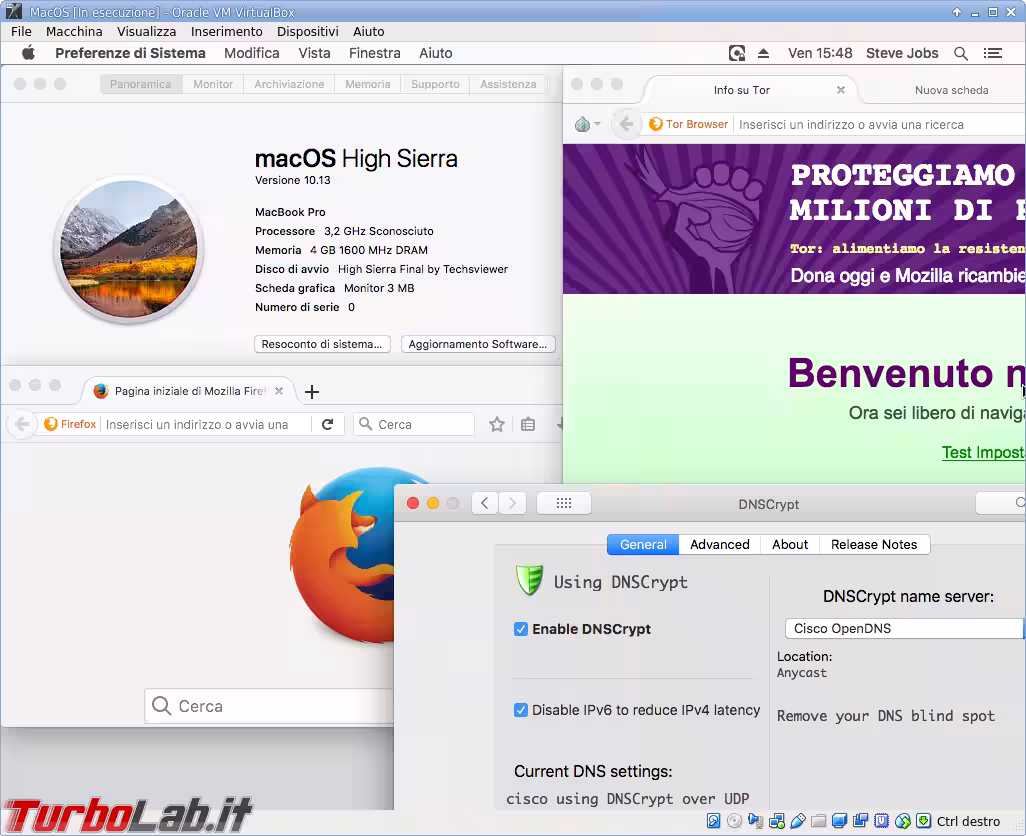Click the Torbutton onion icon
The height and width of the screenshot is (836, 1026).
(583, 125)
